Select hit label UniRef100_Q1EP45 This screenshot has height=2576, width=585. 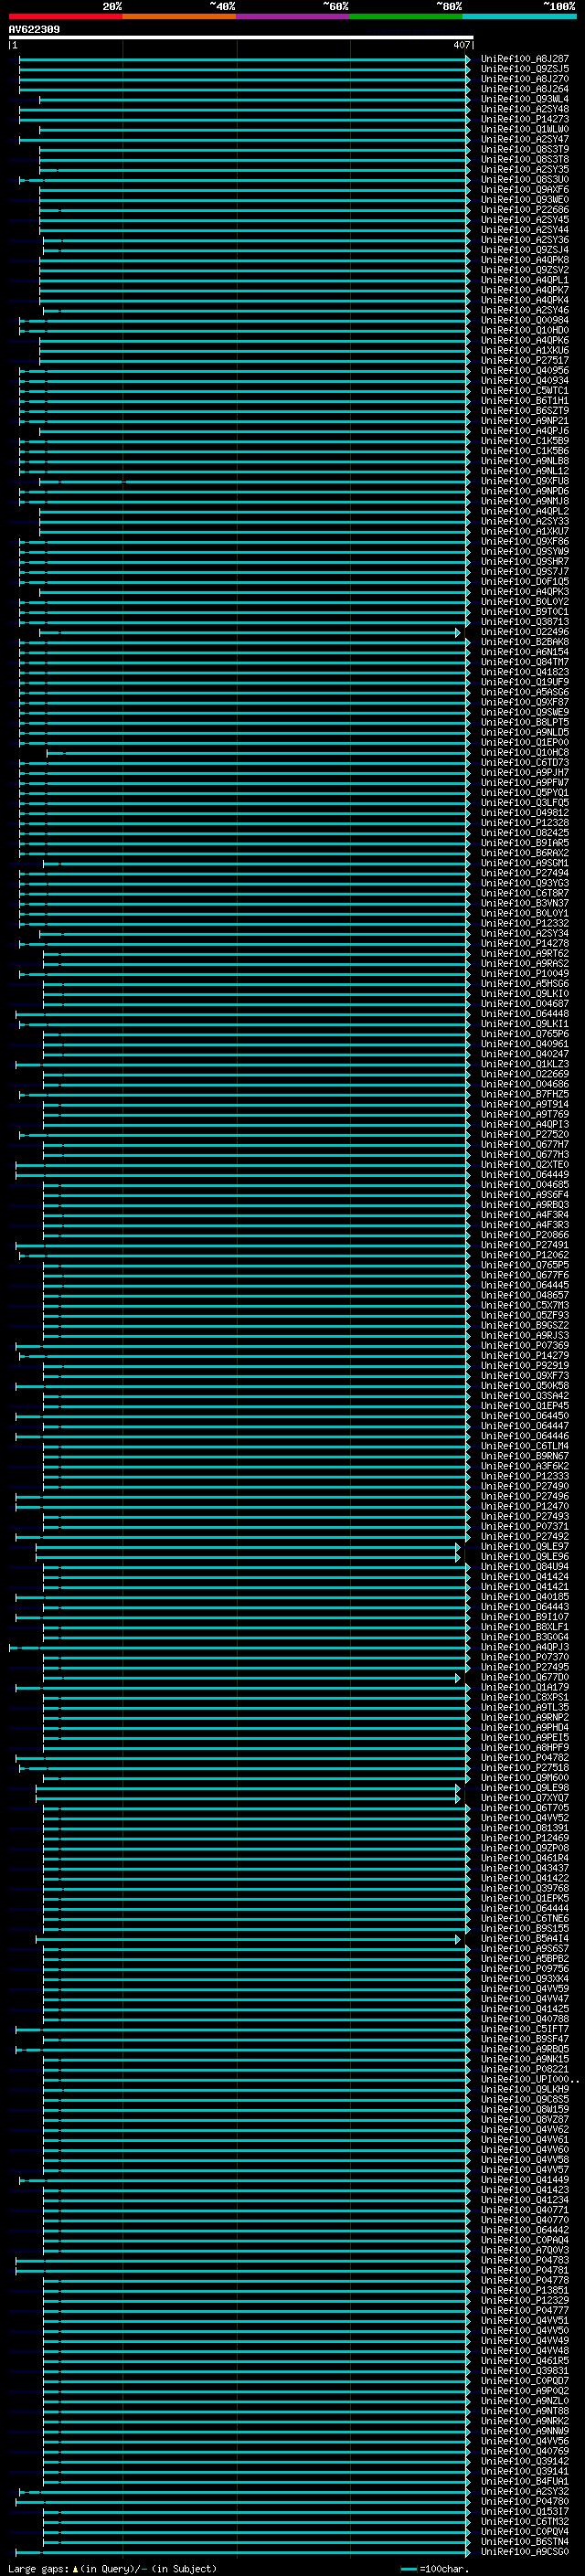(525, 1406)
